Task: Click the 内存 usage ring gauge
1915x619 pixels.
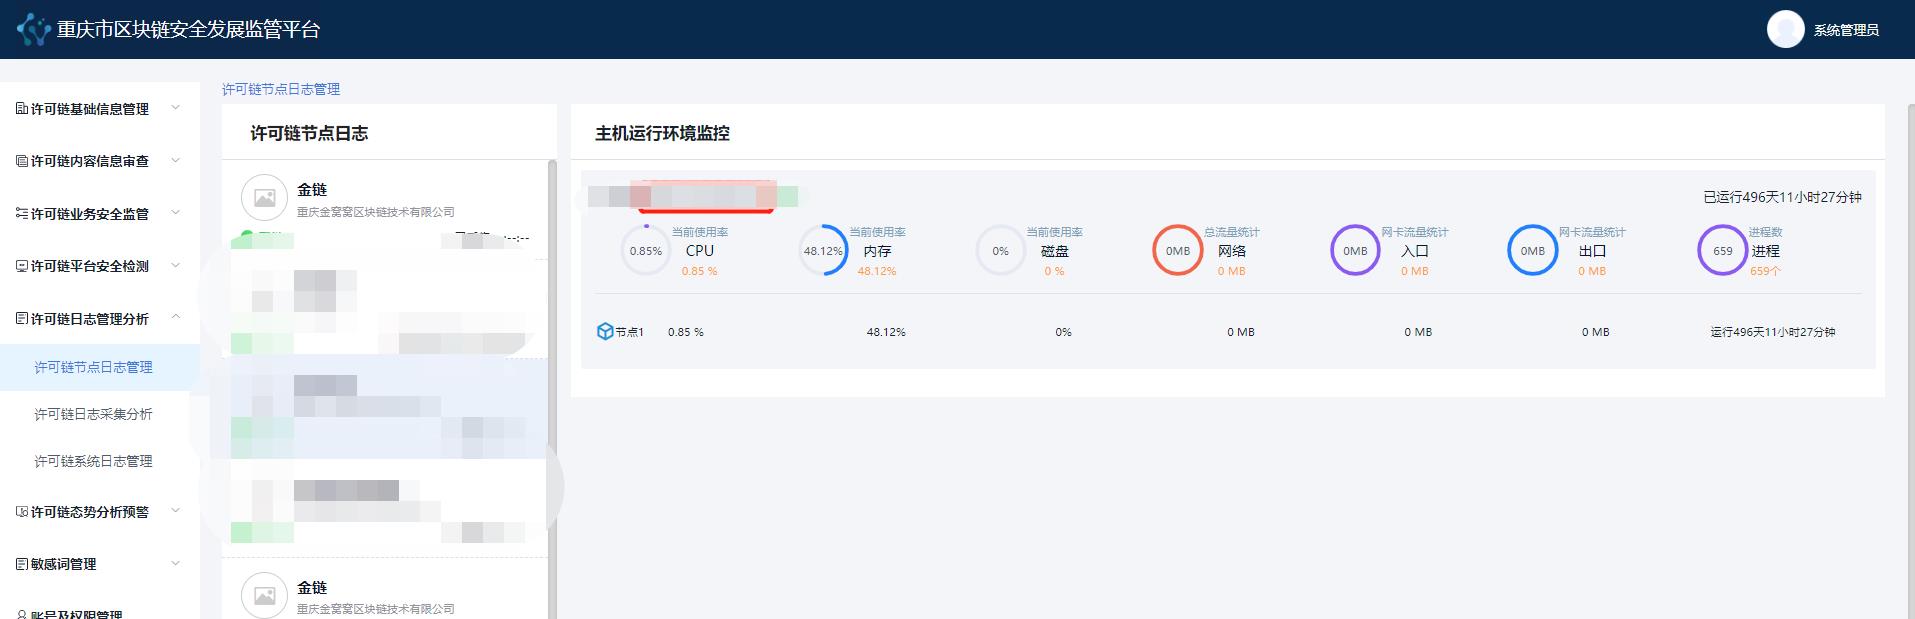Action: [823, 251]
